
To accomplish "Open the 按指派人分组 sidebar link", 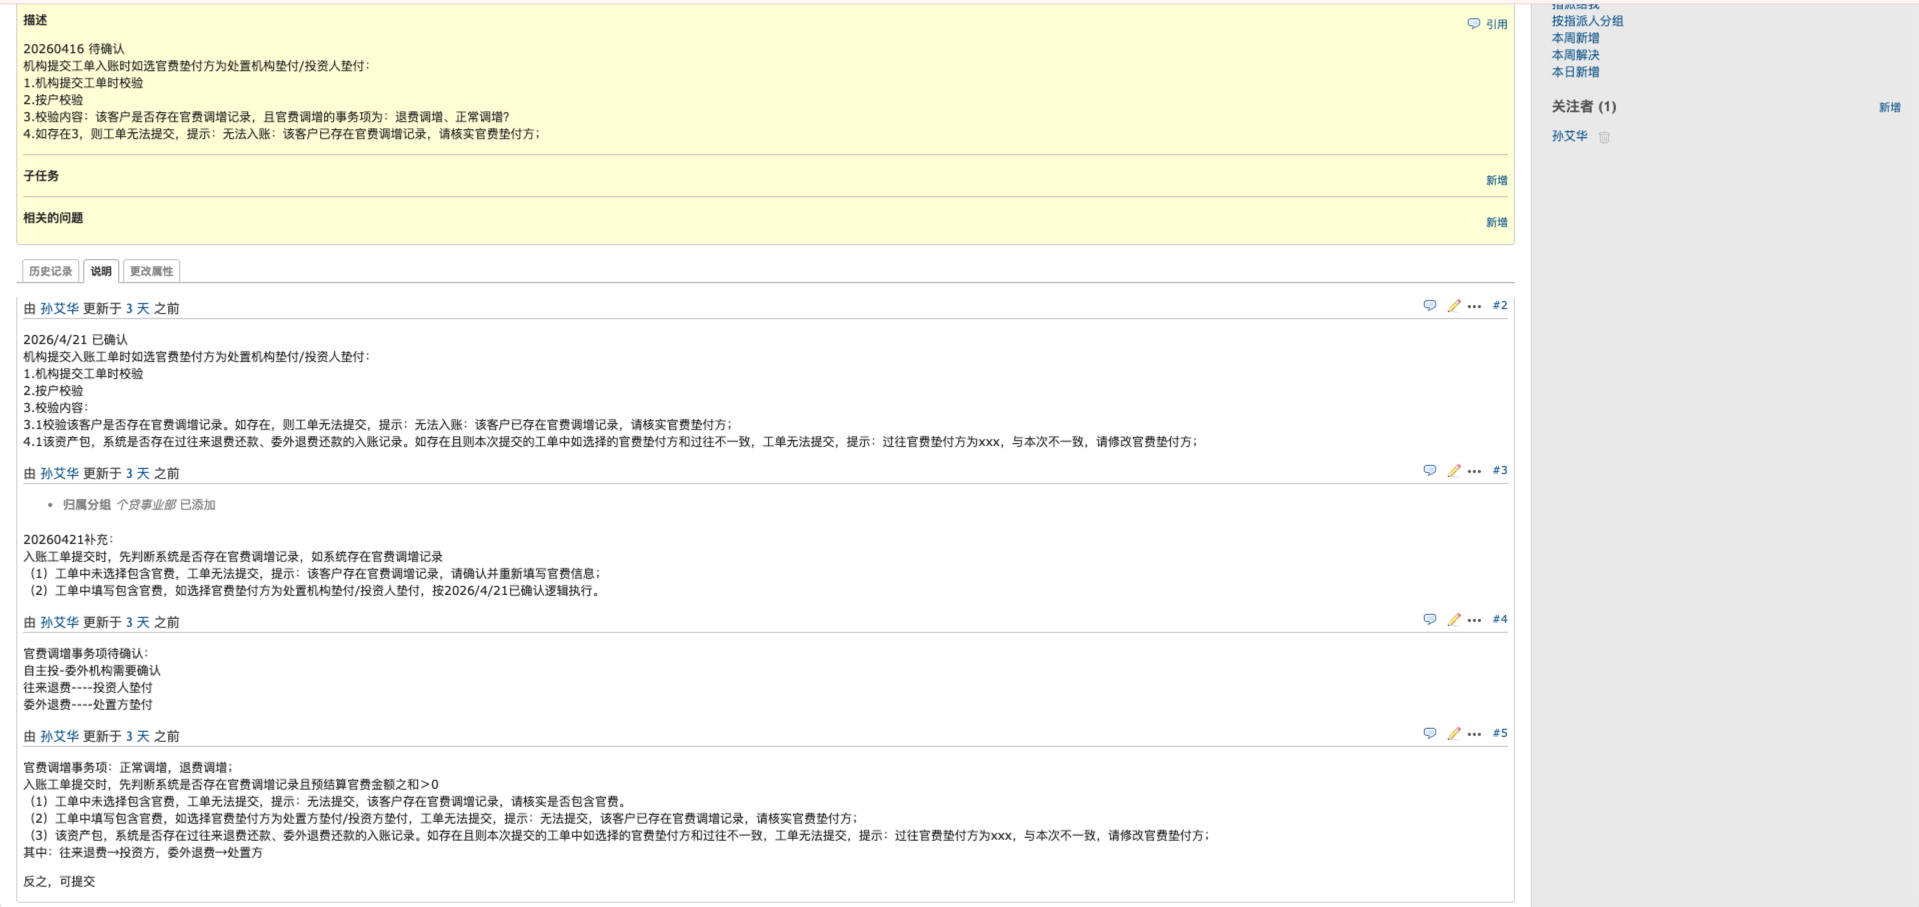I will (1587, 21).
